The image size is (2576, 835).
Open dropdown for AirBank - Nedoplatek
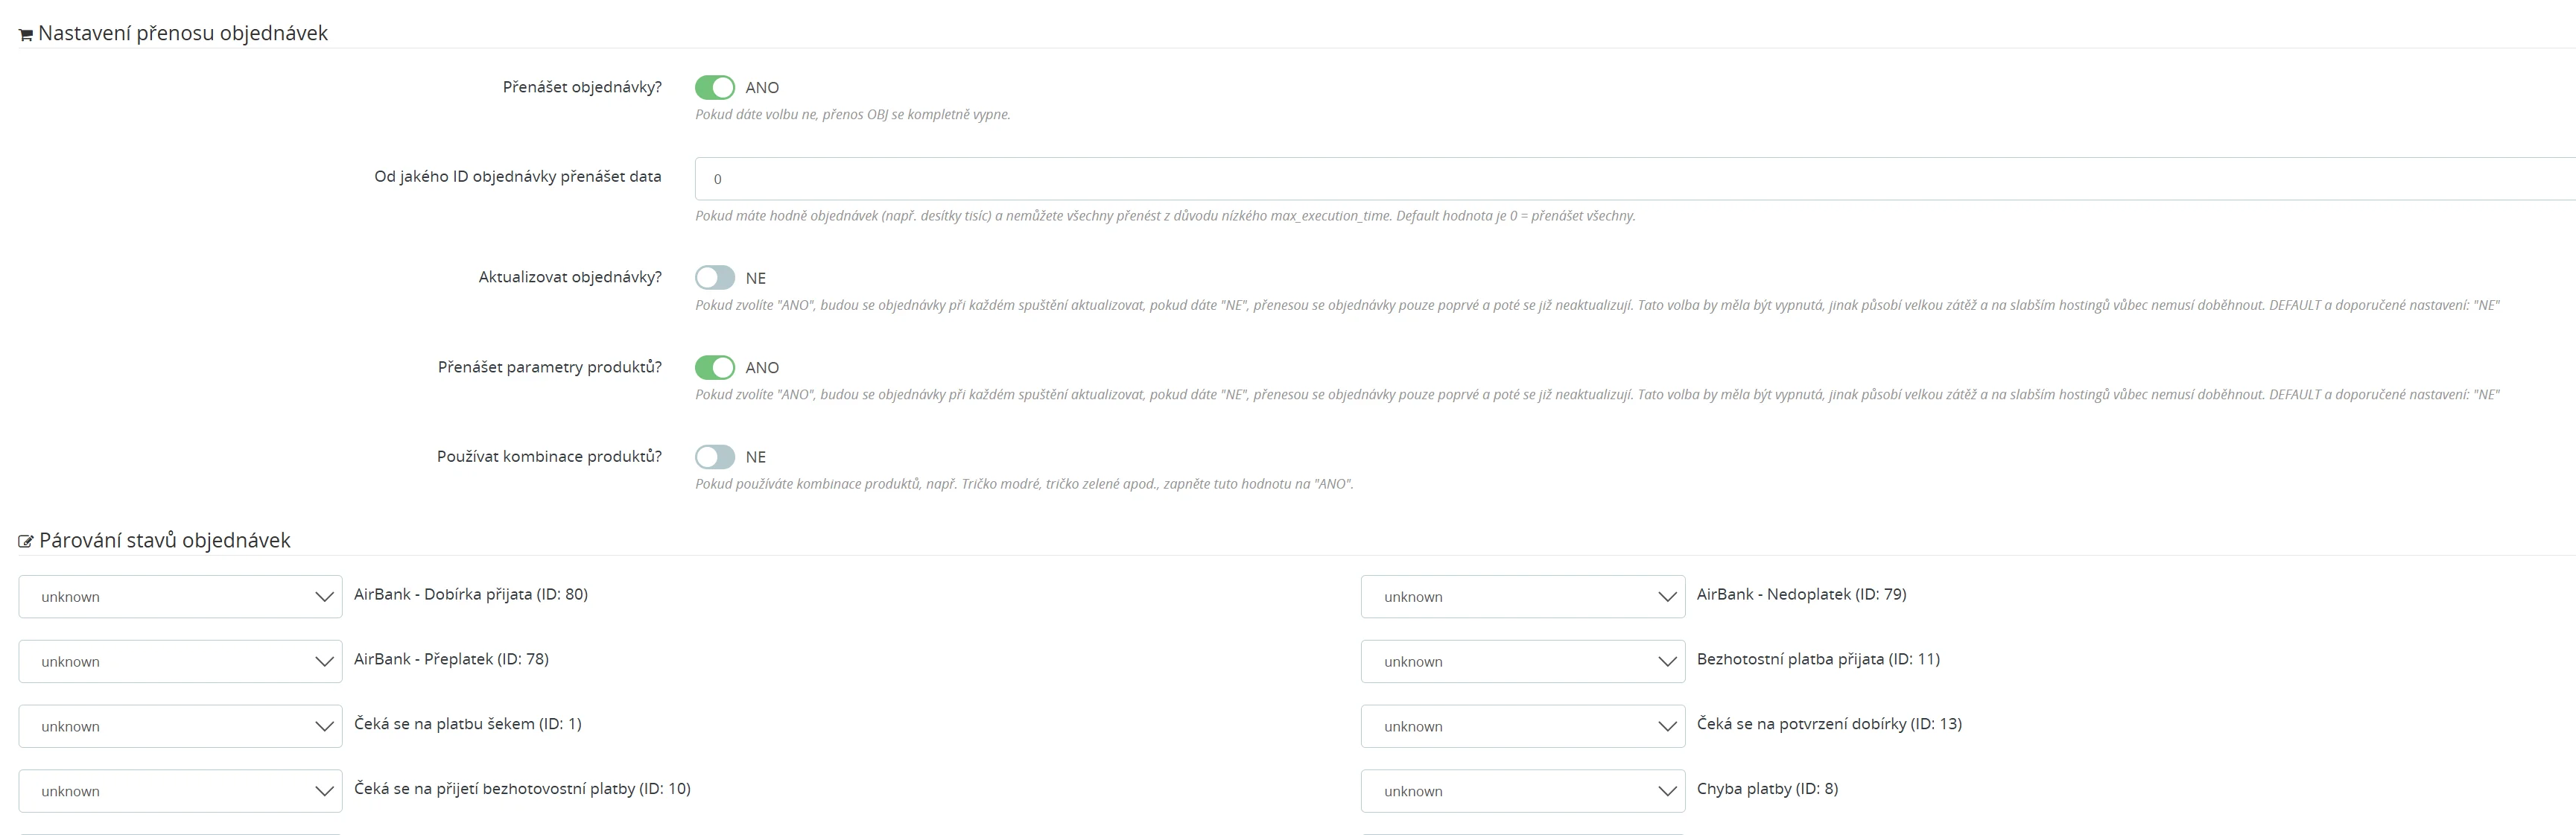pos(1522,597)
